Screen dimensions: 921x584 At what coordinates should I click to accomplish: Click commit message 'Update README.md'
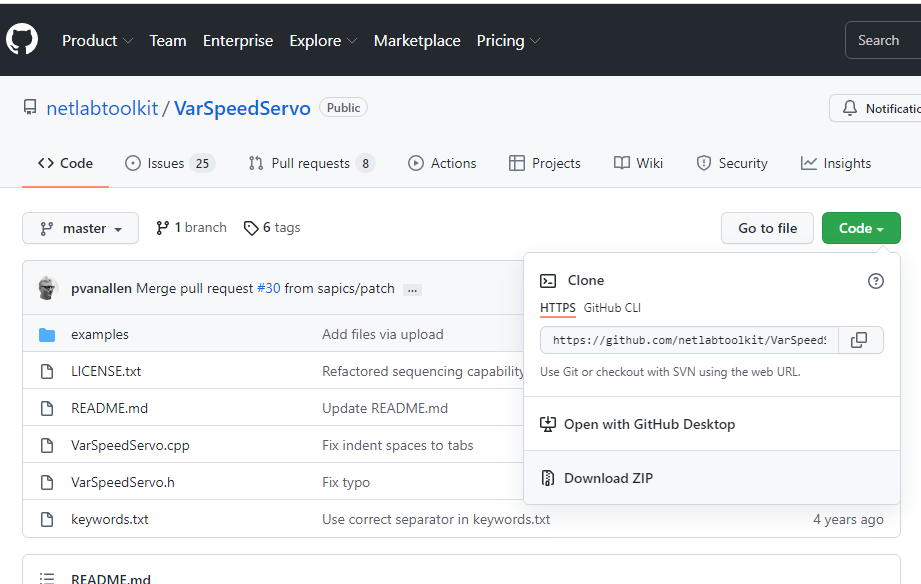[385, 408]
